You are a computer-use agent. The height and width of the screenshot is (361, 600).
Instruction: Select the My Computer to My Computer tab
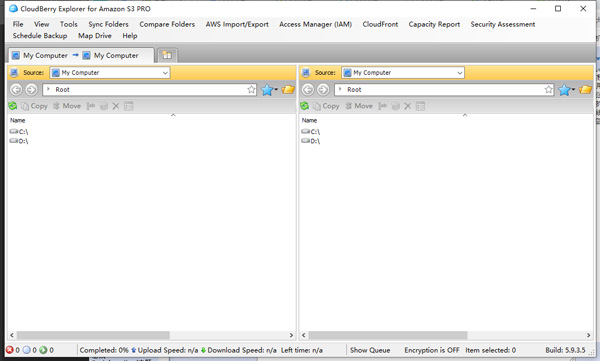81,56
